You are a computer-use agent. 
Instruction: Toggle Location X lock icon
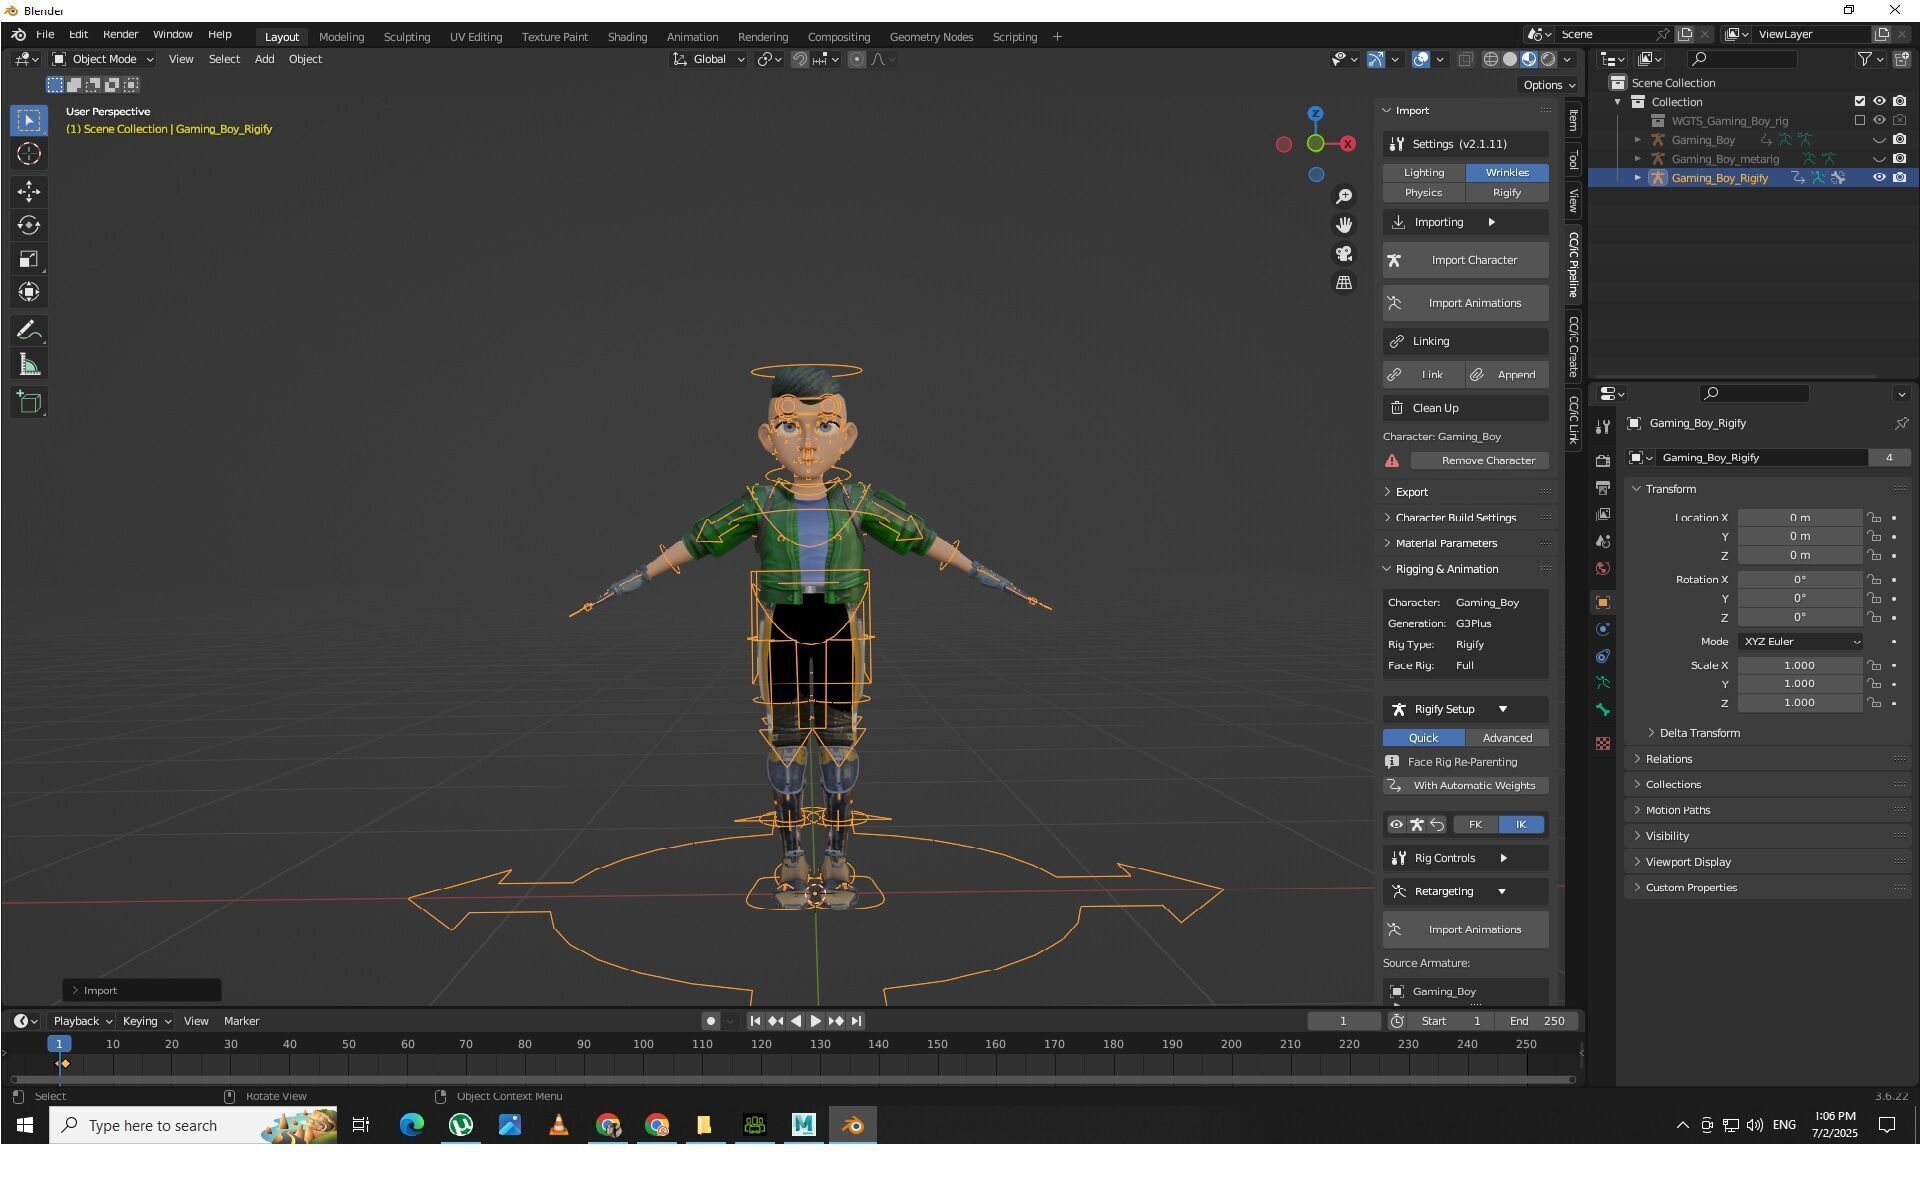click(x=1874, y=518)
